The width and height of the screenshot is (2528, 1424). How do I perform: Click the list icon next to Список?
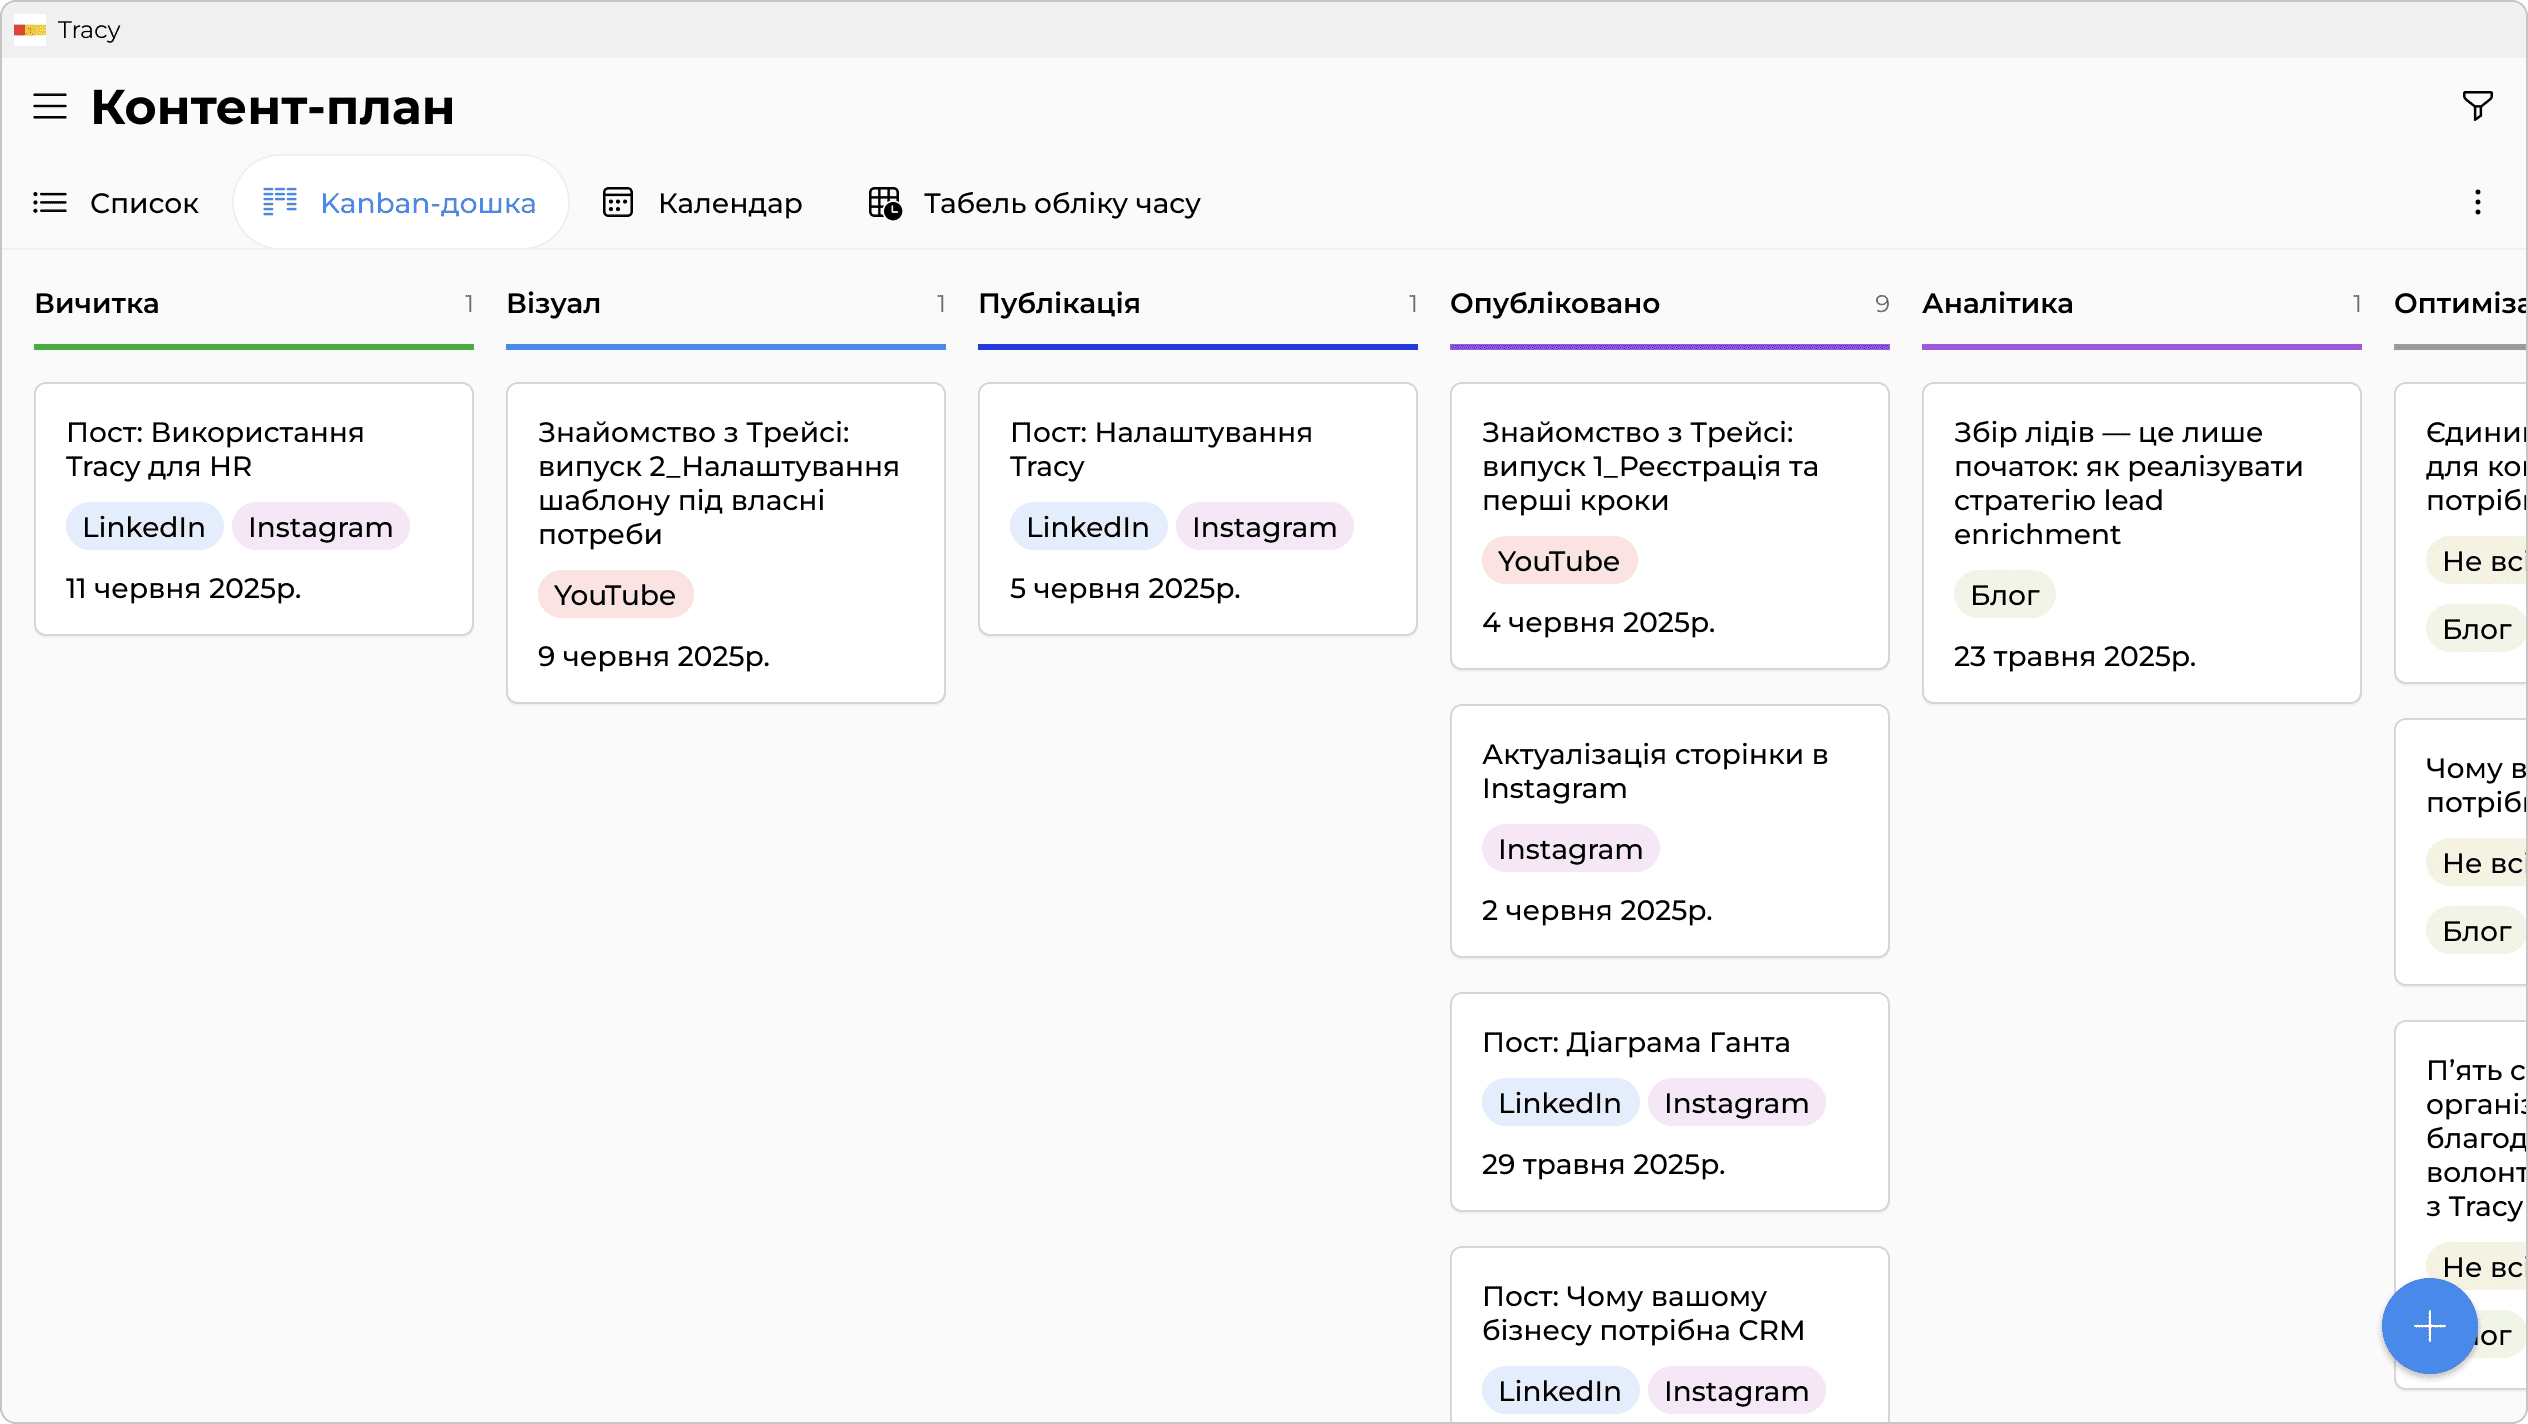click(x=50, y=203)
